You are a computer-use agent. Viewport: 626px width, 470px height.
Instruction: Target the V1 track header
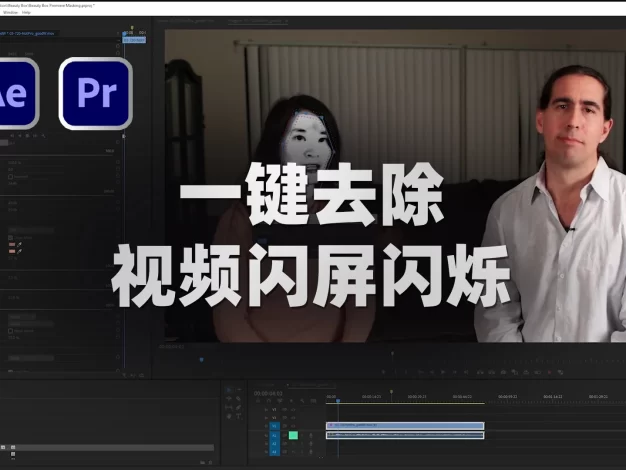point(274,426)
